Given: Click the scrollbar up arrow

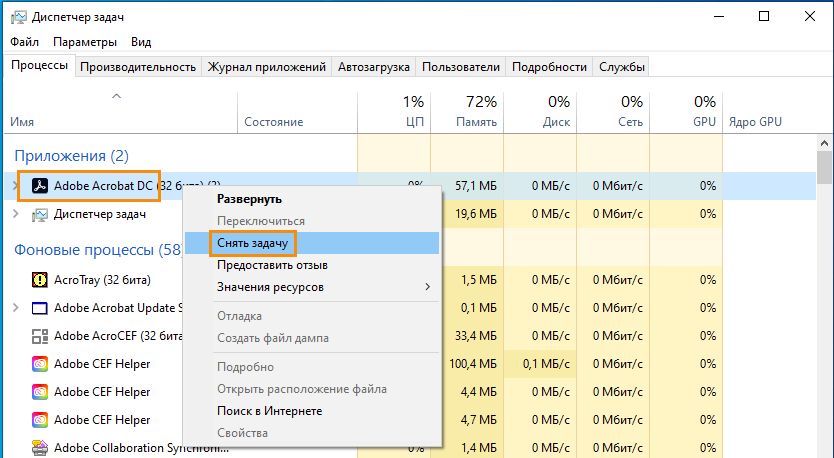Looking at the screenshot, I should [x=824, y=143].
